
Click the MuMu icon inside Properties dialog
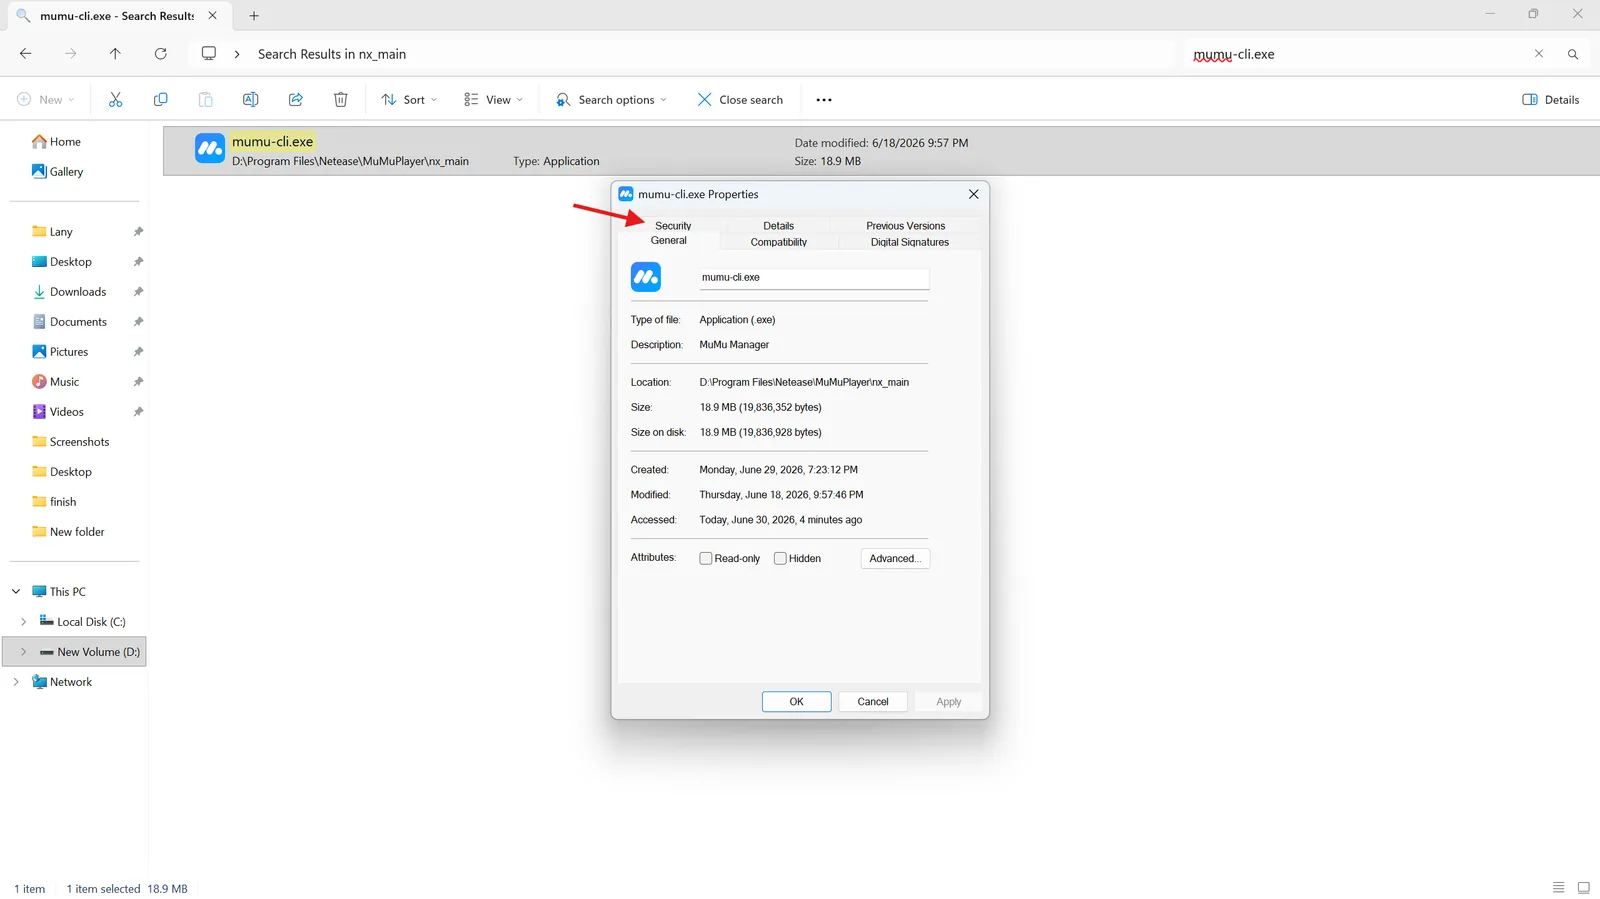(646, 277)
